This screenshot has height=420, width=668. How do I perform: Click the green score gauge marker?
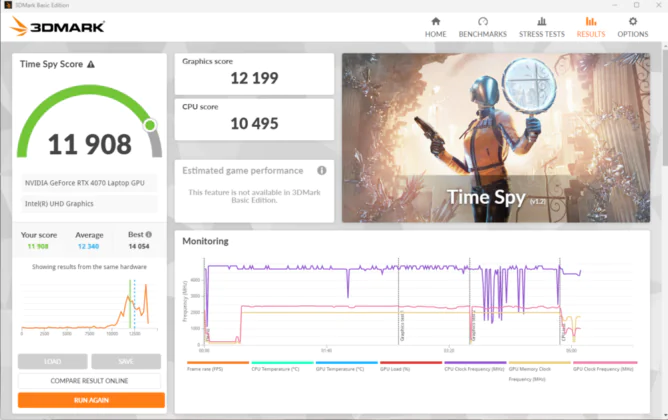coord(150,125)
